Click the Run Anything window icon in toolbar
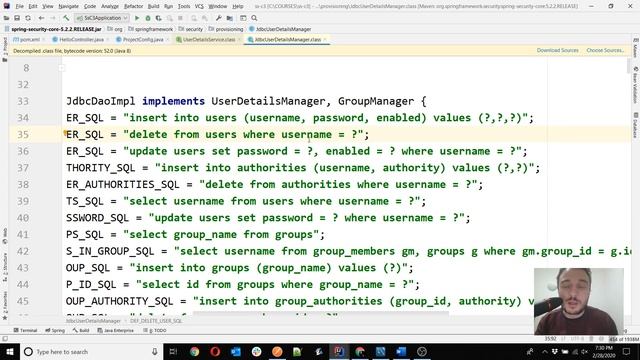The image size is (640, 360). pos(243,18)
